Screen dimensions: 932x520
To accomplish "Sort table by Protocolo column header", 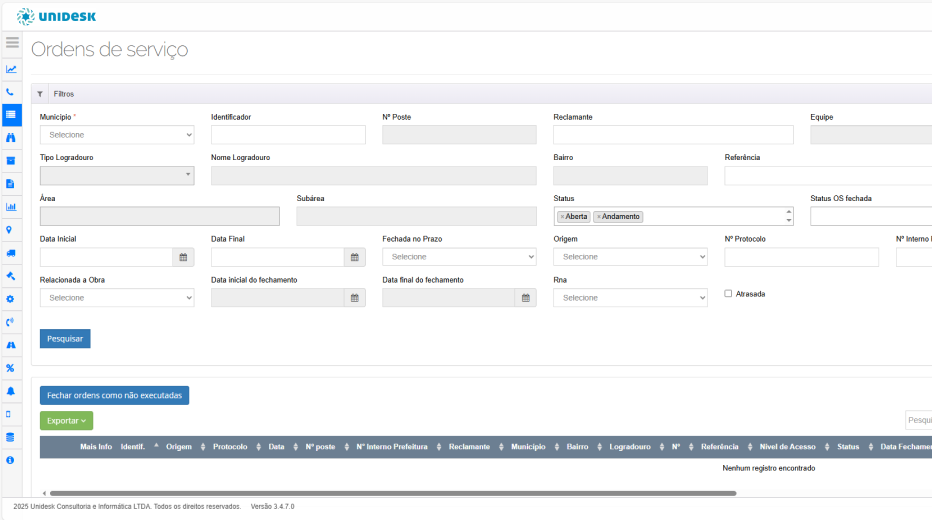I will click(x=230, y=447).
